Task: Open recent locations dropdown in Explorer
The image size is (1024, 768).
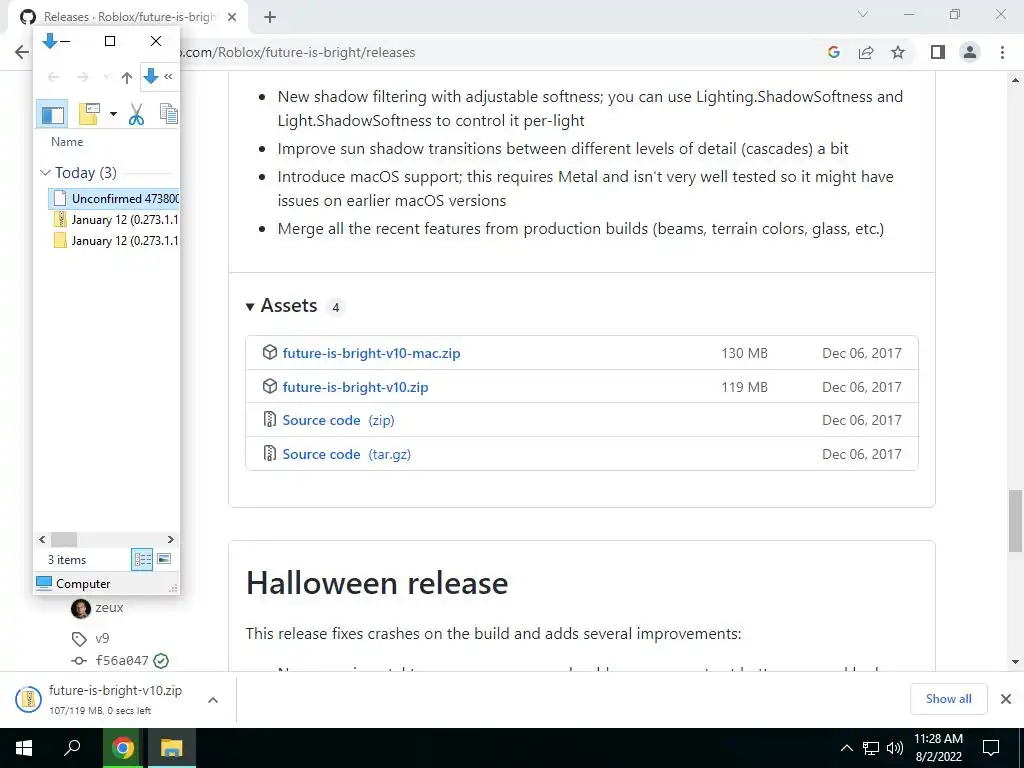Action: click(x=106, y=77)
